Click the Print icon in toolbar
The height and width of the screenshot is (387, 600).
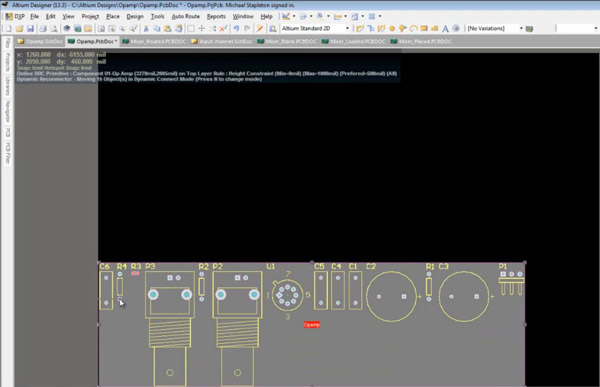(x=43, y=28)
